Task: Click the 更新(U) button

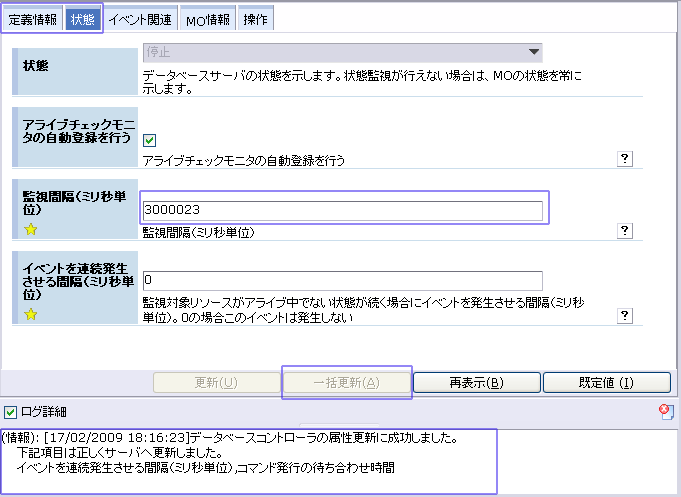Action: coord(215,383)
